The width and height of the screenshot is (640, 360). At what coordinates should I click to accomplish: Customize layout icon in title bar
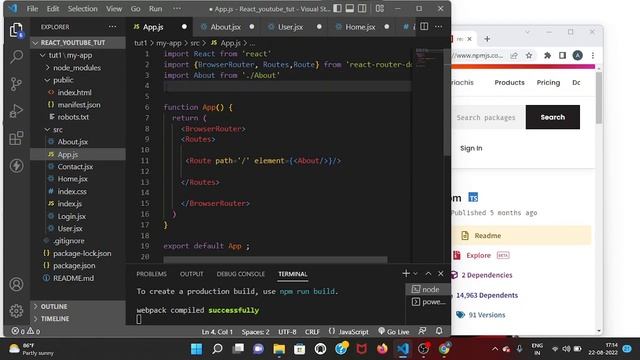click(x=380, y=9)
